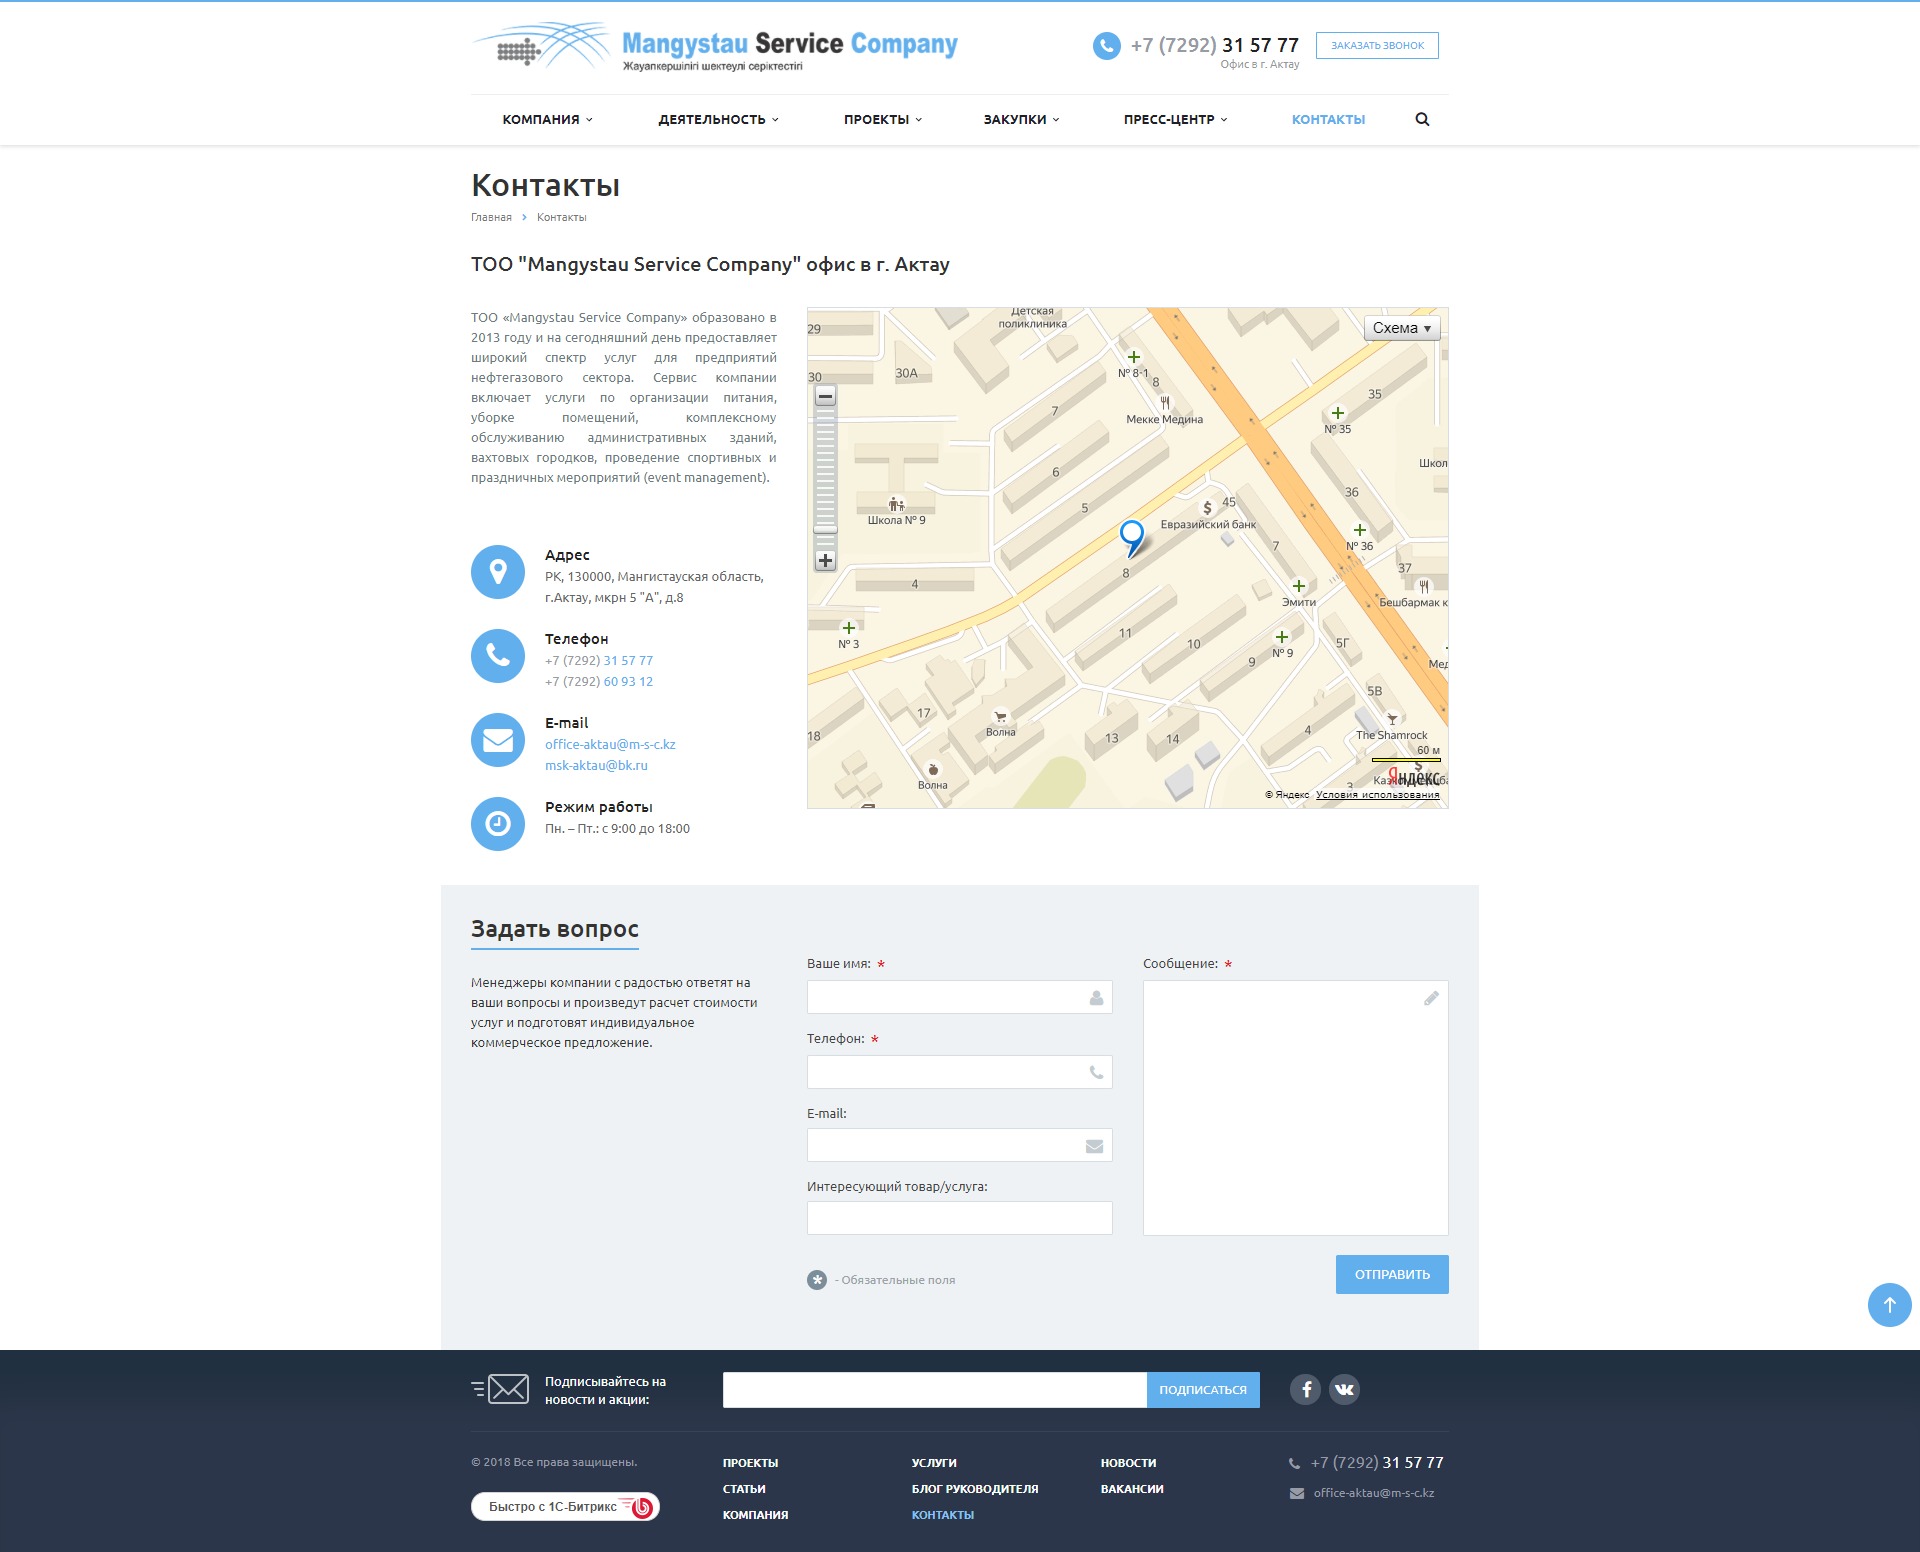The height and width of the screenshot is (1552, 1920).
Task: Open Услуги link in footer
Action: tap(934, 1463)
